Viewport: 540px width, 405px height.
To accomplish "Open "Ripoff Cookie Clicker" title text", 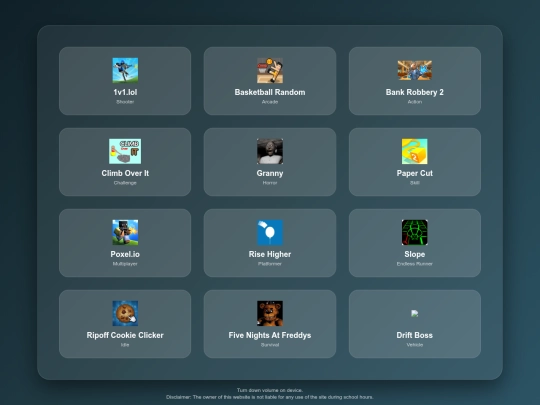I will (125, 335).
